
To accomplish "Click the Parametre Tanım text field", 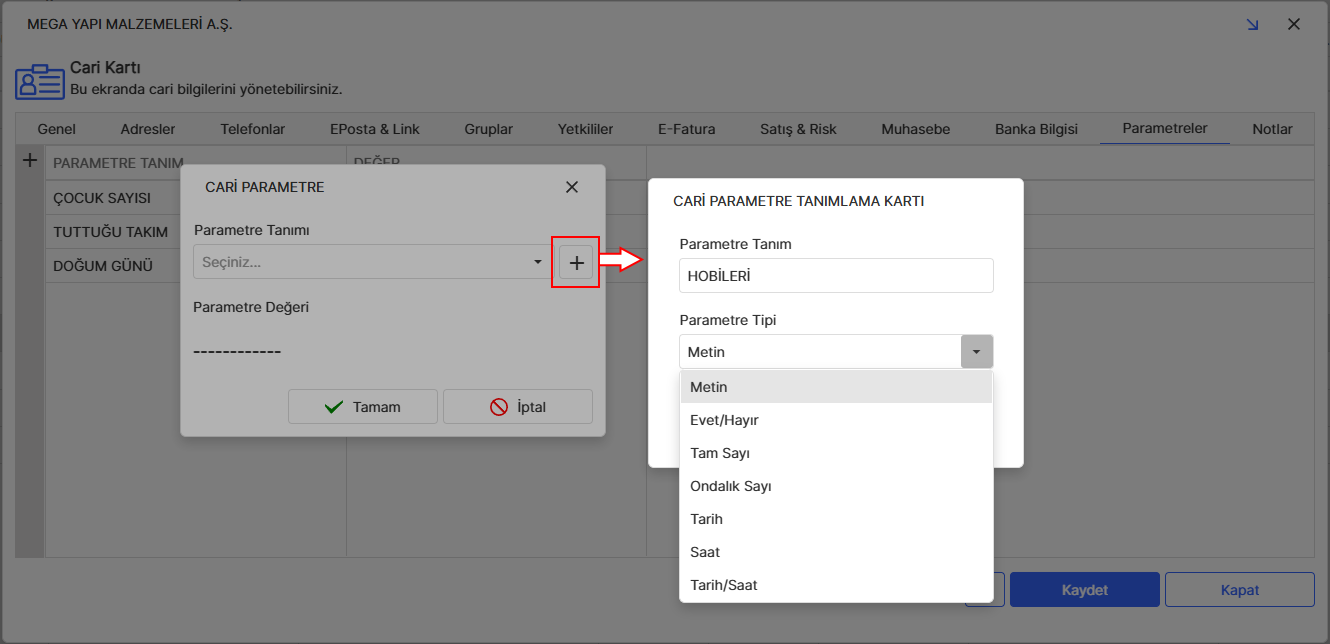I will [x=835, y=276].
